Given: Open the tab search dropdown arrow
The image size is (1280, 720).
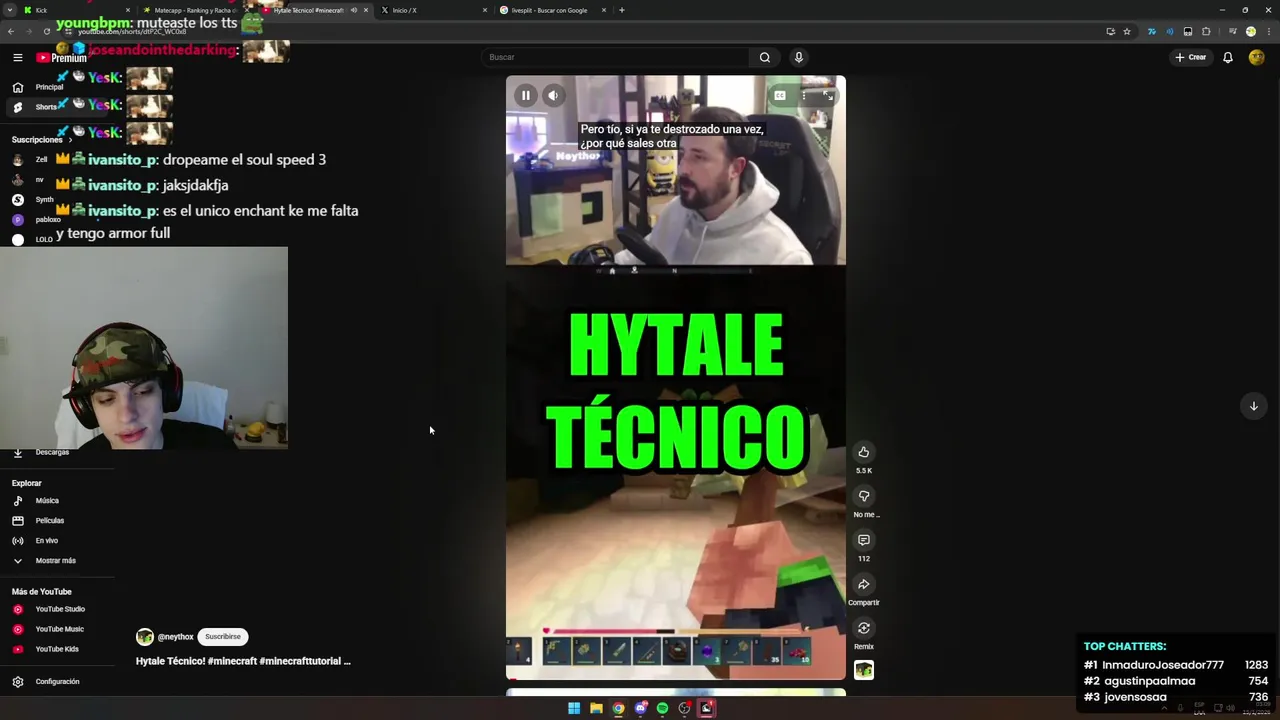Looking at the screenshot, I should click(10, 10).
